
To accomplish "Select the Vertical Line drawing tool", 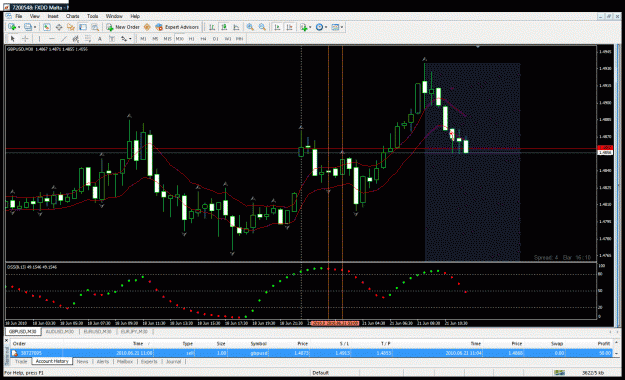I will [39, 39].
